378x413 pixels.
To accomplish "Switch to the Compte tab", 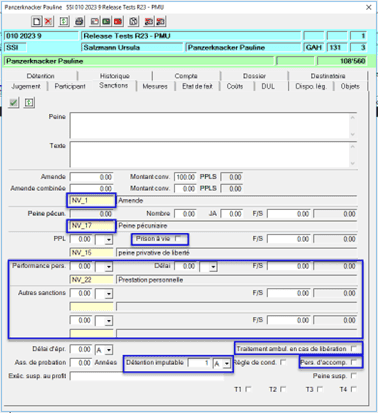I will (x=186, y=76).
